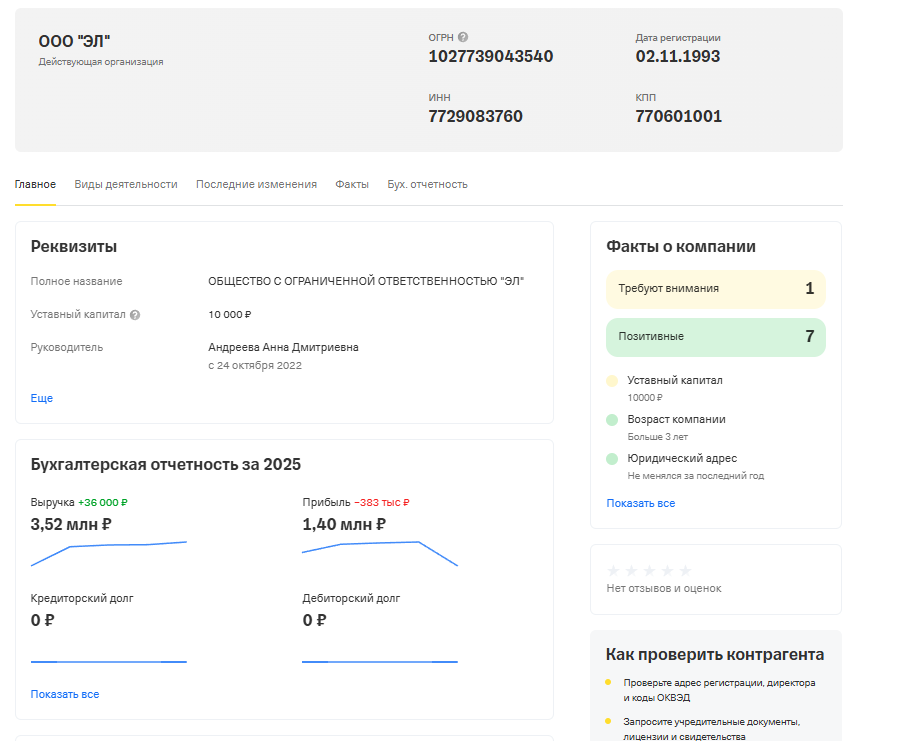Click the Нет отзывов и оценок text
899x741 pixels.
(x=664, y=588)
